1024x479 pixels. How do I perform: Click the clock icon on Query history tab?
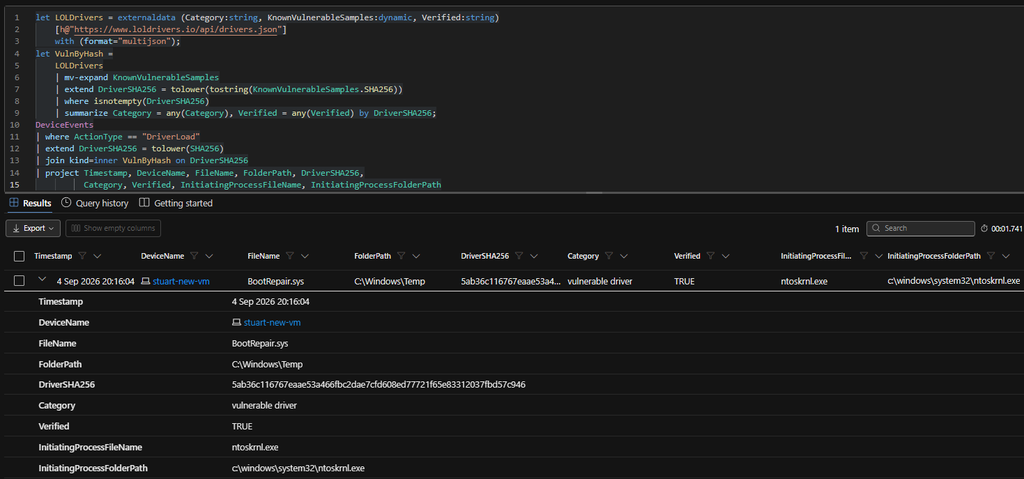[x=66, y=203]
